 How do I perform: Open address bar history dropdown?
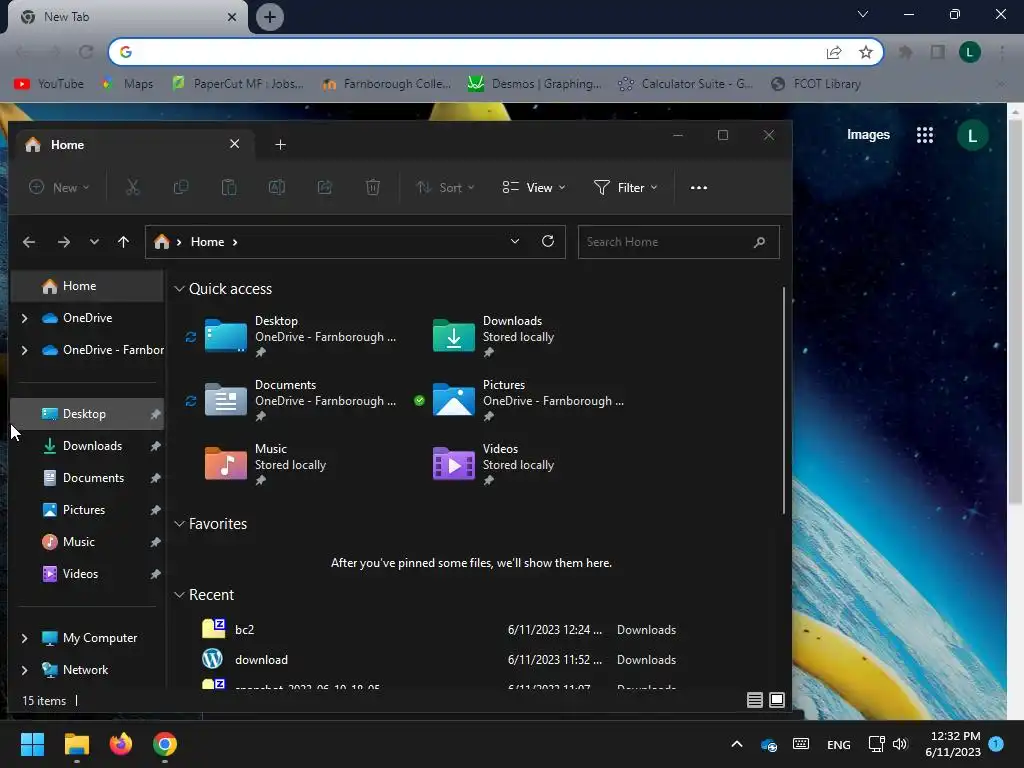tap(515, 241)
